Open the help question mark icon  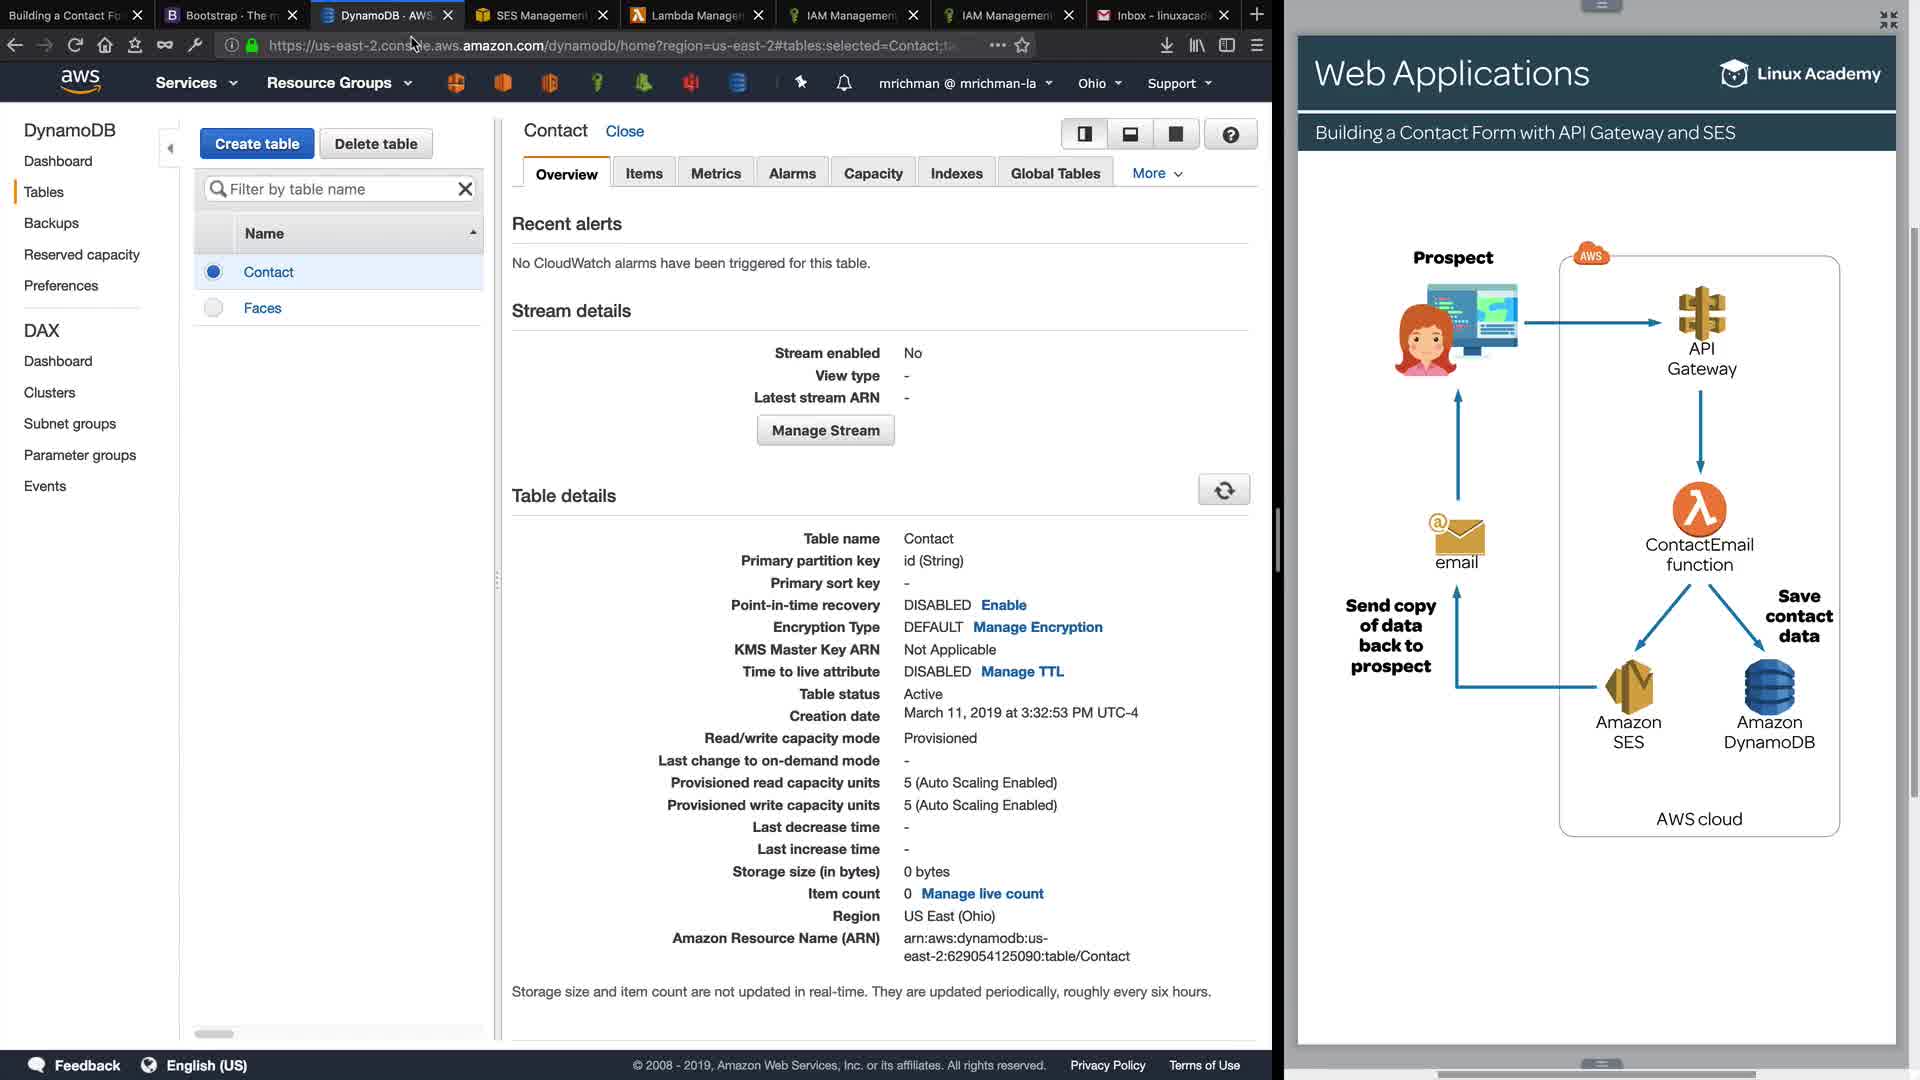1230,134
